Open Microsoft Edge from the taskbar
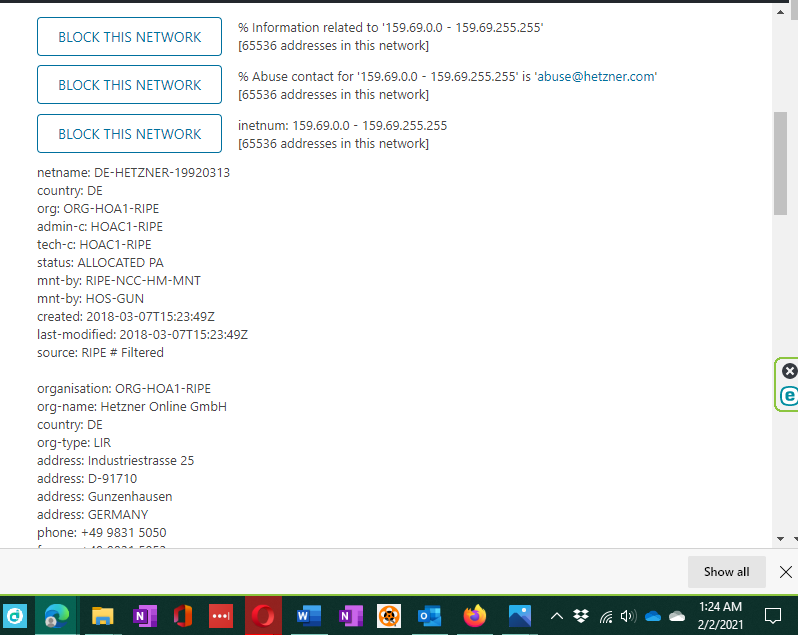The height and width of the screenshot is (635, 798). [x=57, y=616]
